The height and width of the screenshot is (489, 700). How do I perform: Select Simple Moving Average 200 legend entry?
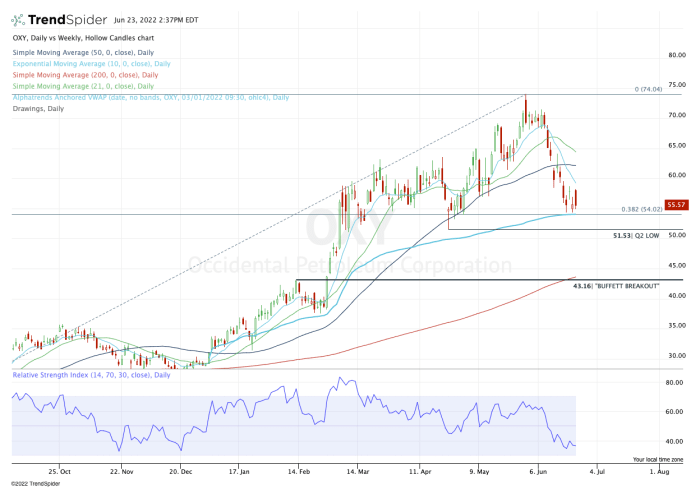tap(85, 75)
